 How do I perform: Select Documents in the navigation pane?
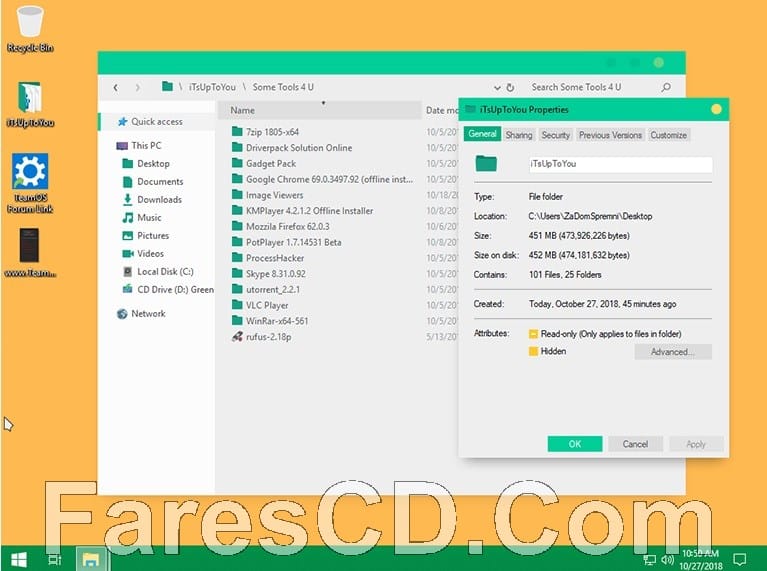[160, 182]
